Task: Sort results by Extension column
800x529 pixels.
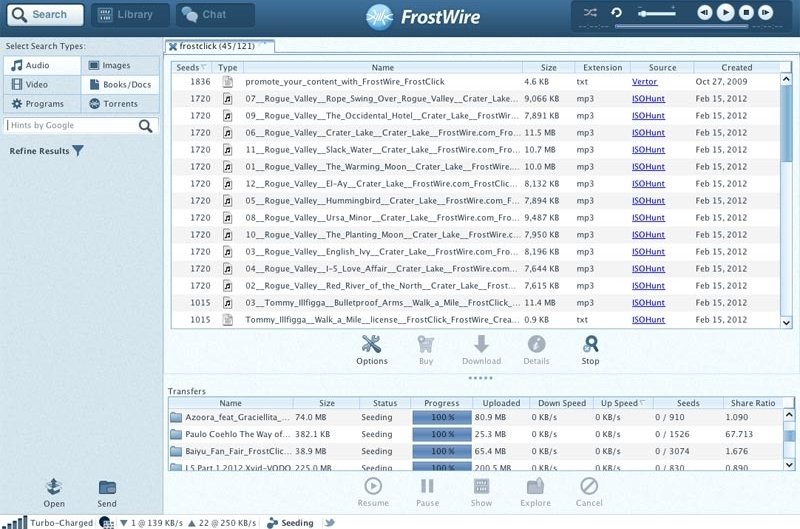Action: point(603,67)
